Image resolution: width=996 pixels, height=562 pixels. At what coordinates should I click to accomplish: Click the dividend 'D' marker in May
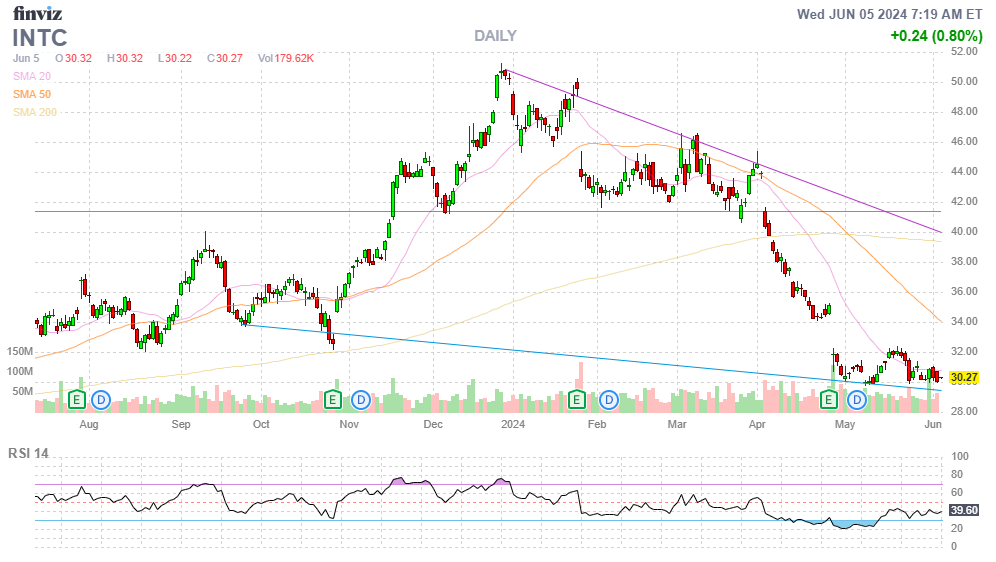pos(857,400)
